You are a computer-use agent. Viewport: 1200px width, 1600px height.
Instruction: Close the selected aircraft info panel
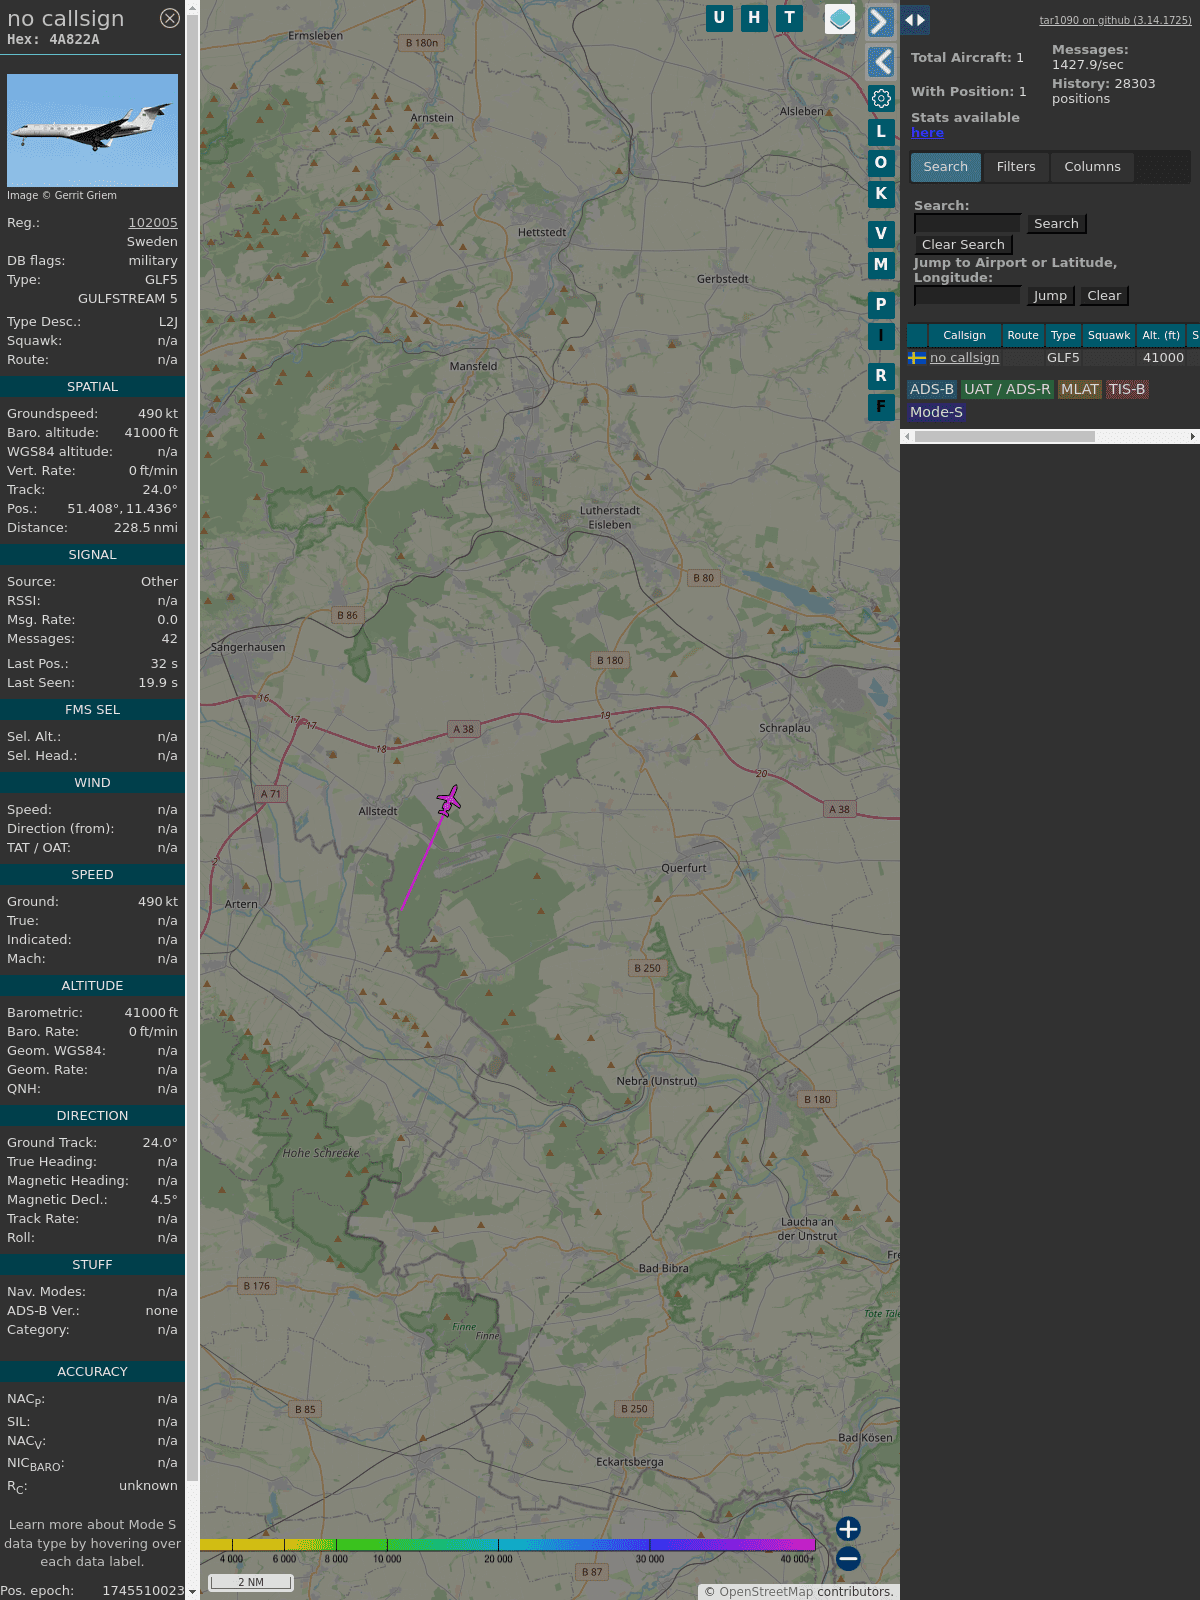pyautogui.click(x=170, y=18)
